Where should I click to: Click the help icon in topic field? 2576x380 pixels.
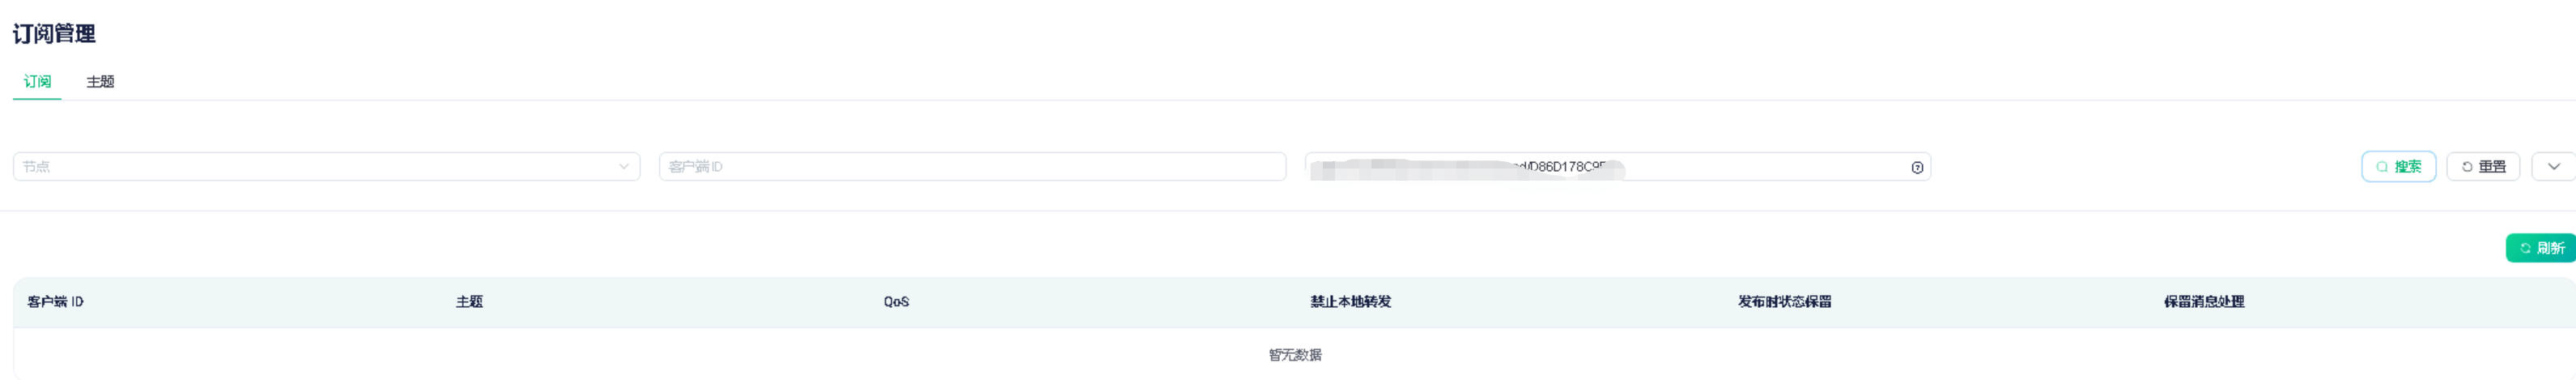1916,167
